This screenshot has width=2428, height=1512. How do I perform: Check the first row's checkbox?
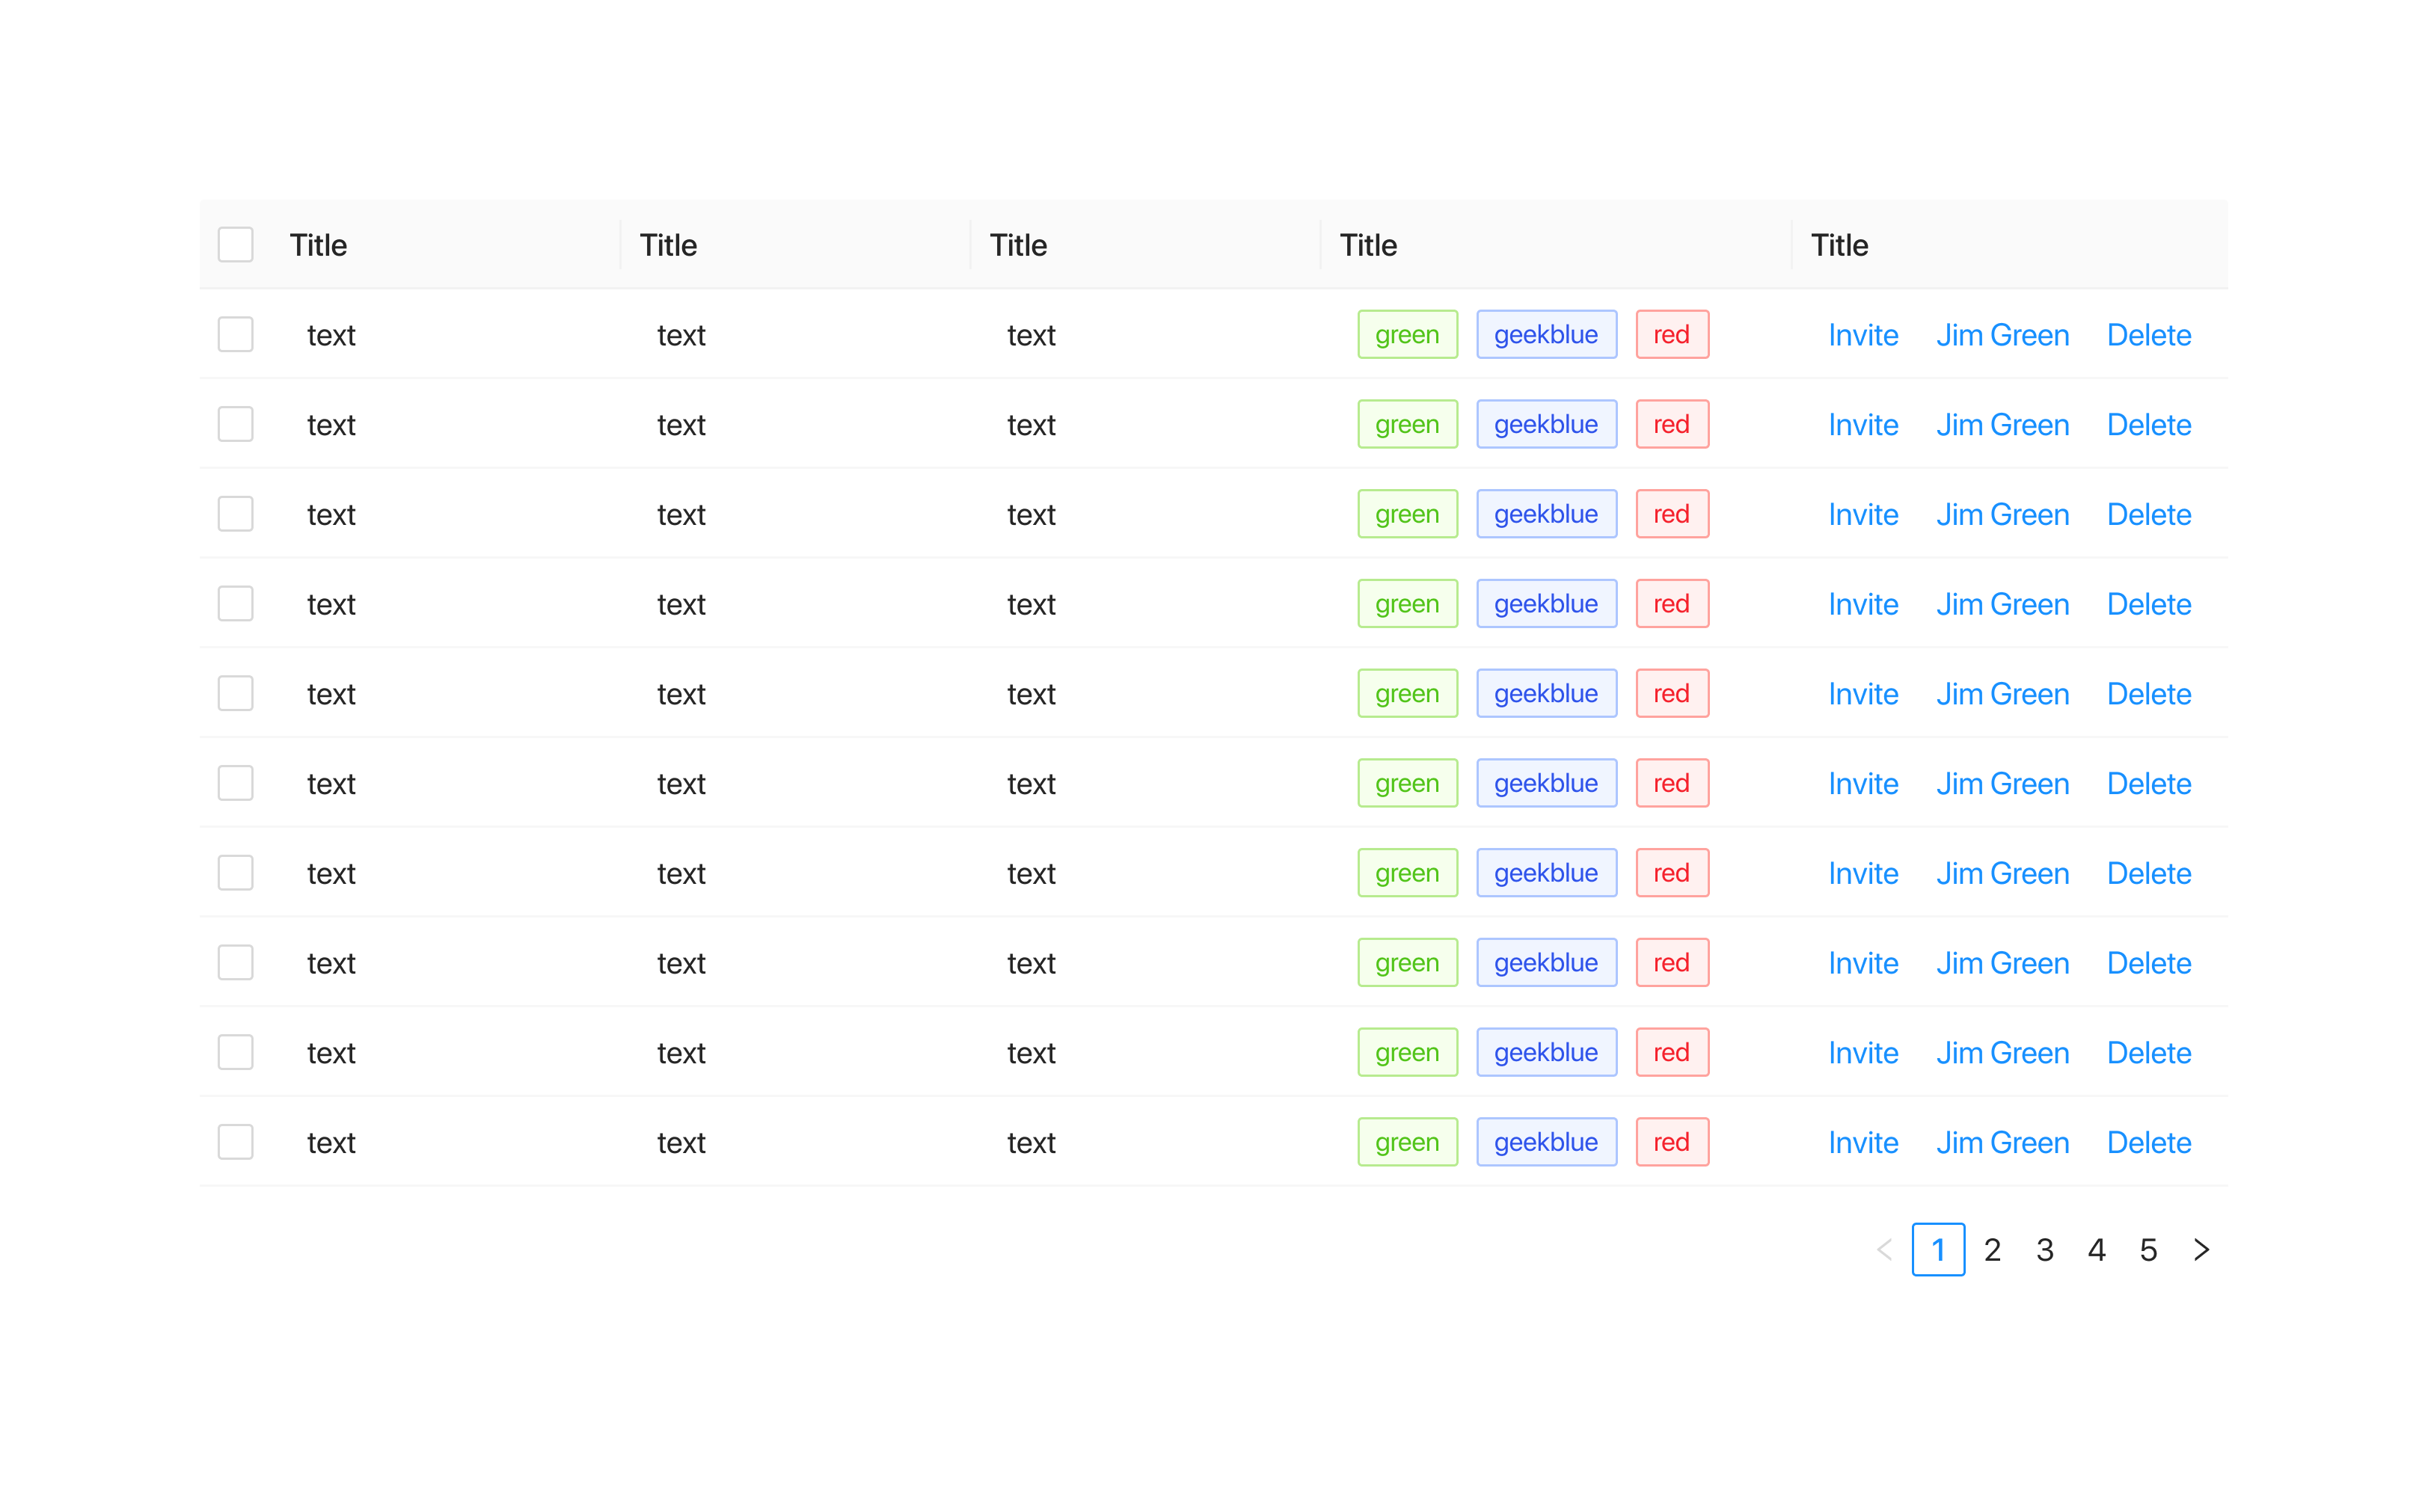point(236,335)
